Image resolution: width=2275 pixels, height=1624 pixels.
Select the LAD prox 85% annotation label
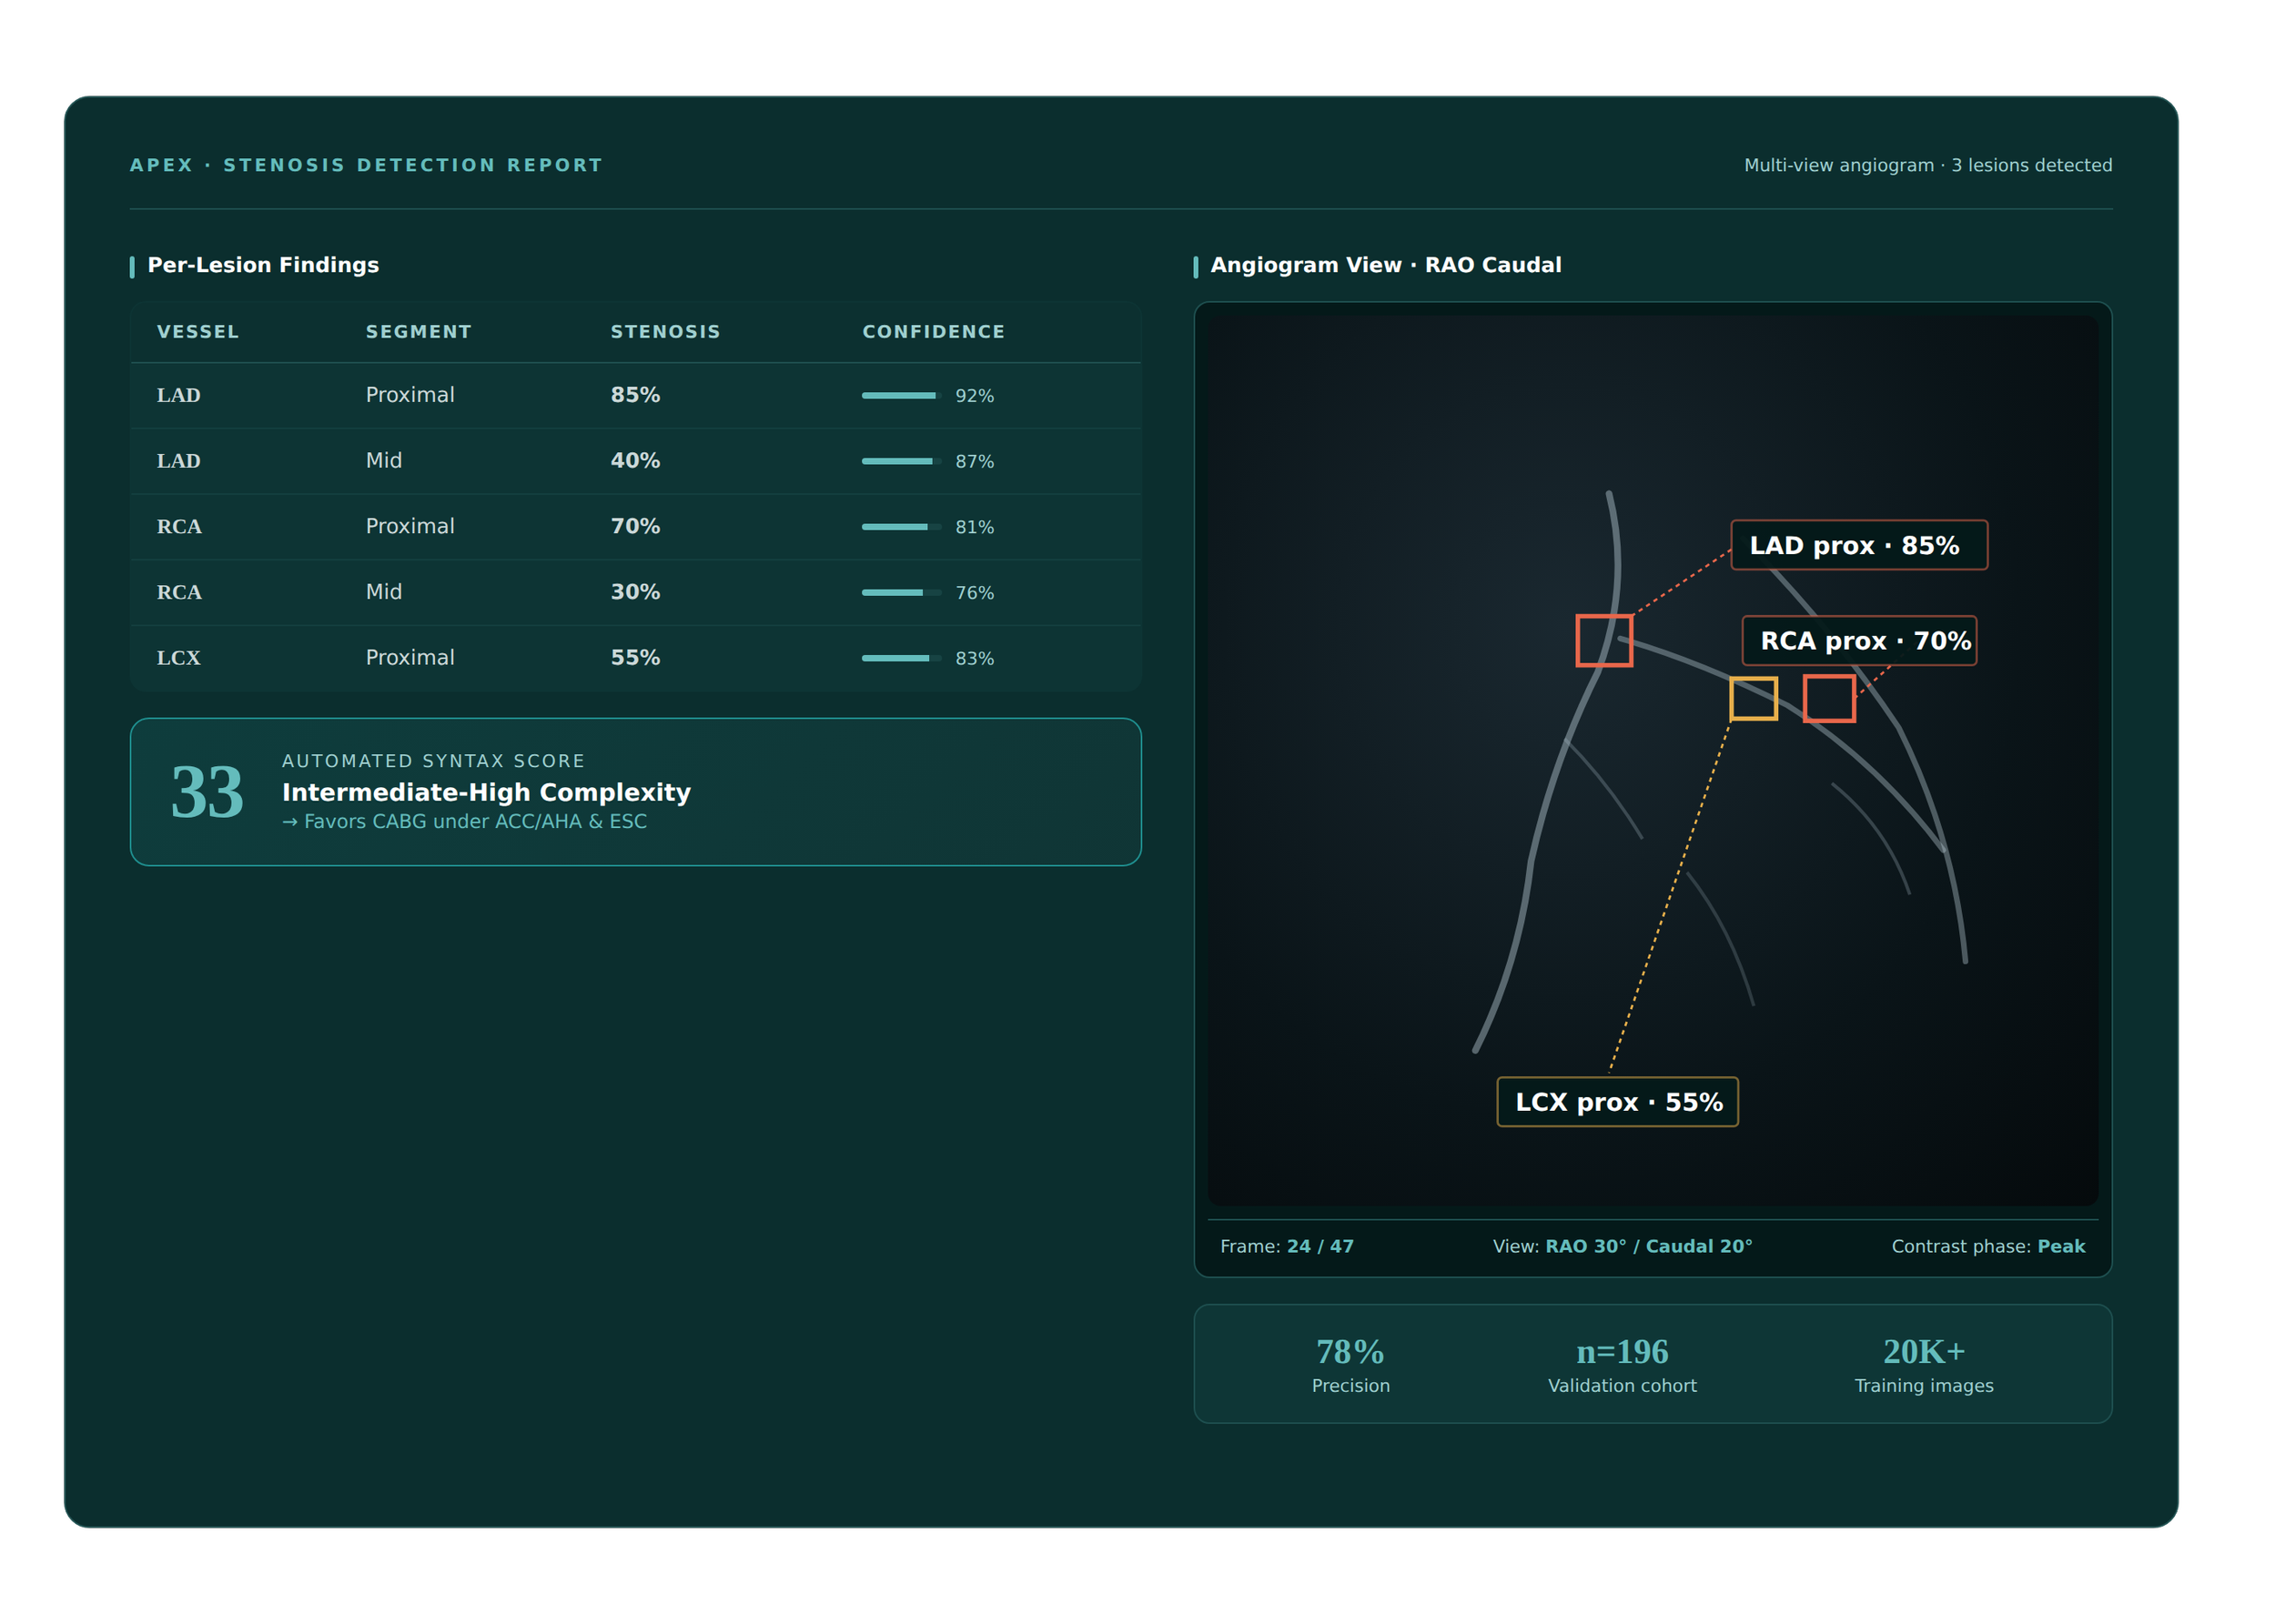(1858, 545)
